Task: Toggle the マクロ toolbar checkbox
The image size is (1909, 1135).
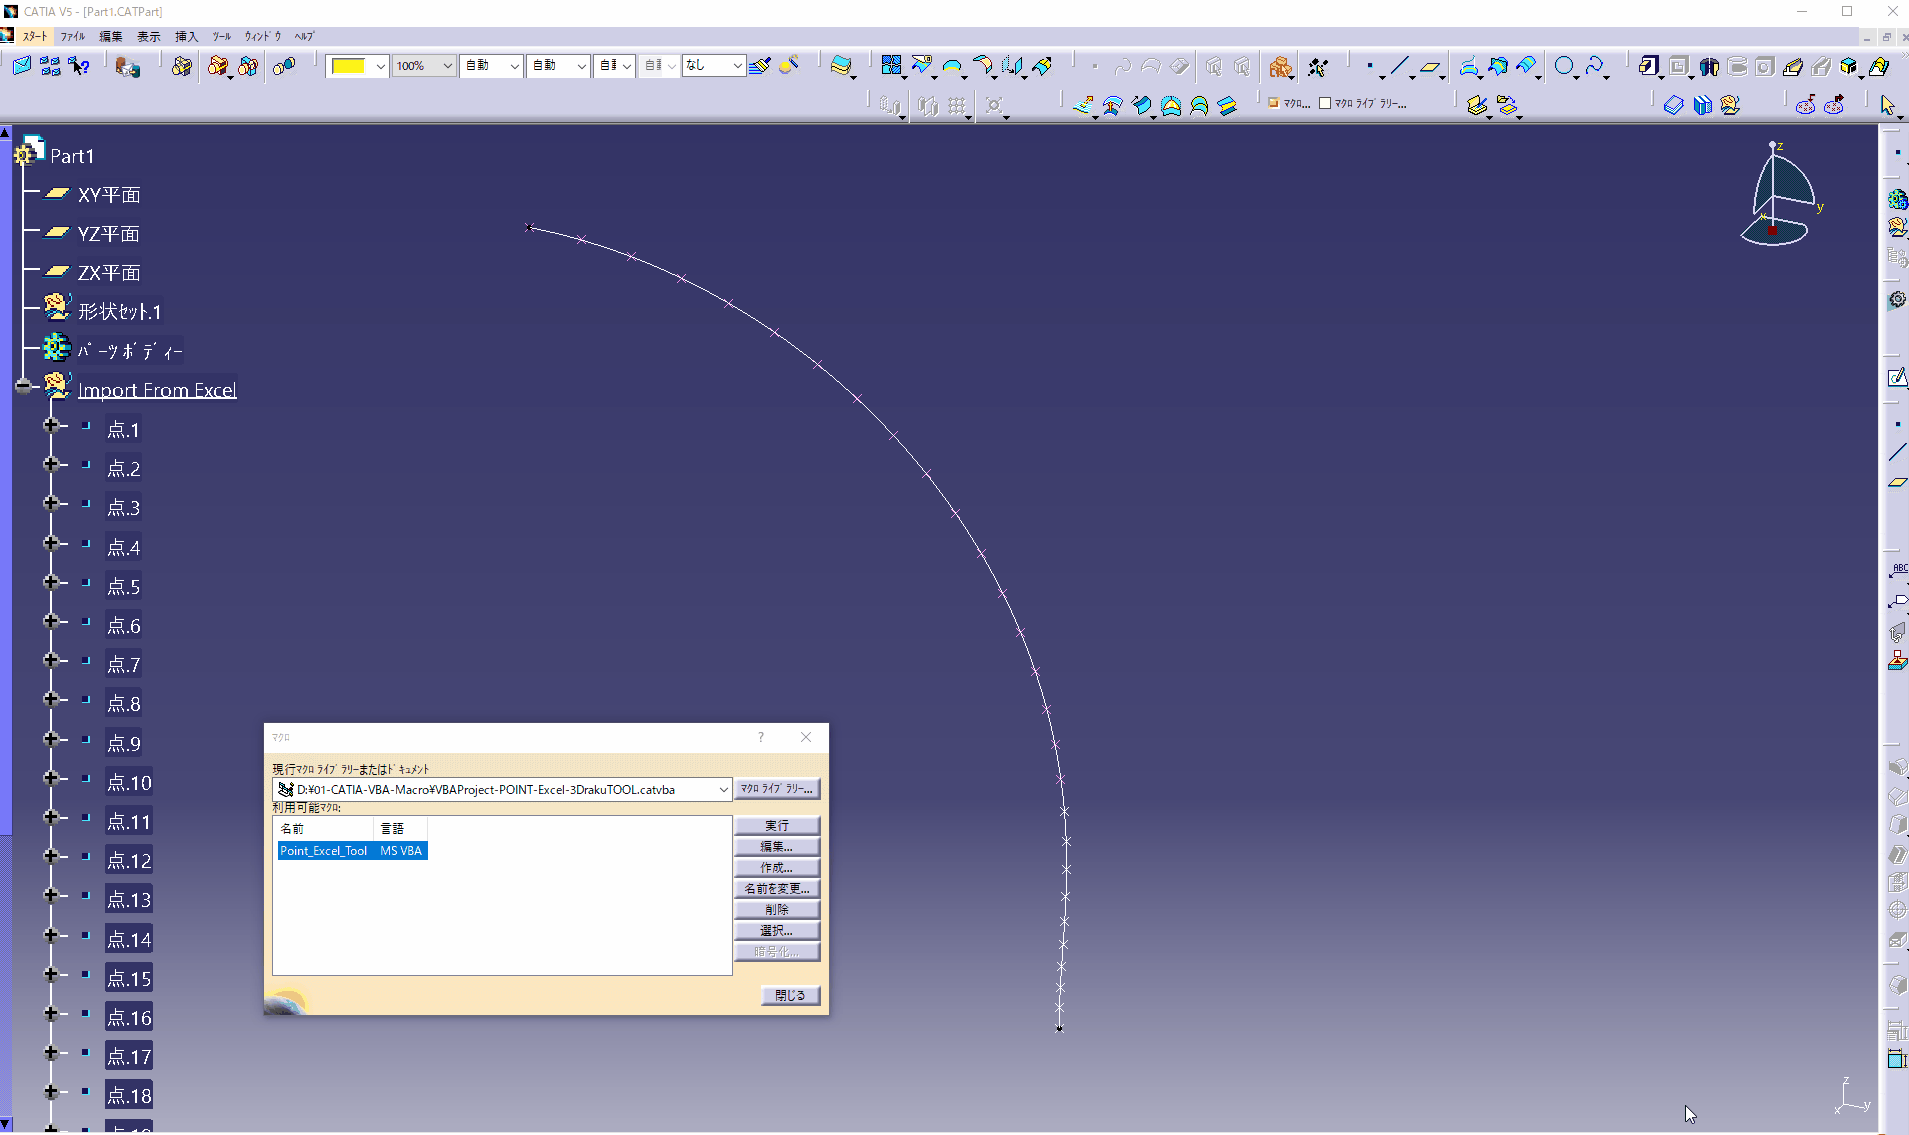Action: click(x=1272, y=103)
